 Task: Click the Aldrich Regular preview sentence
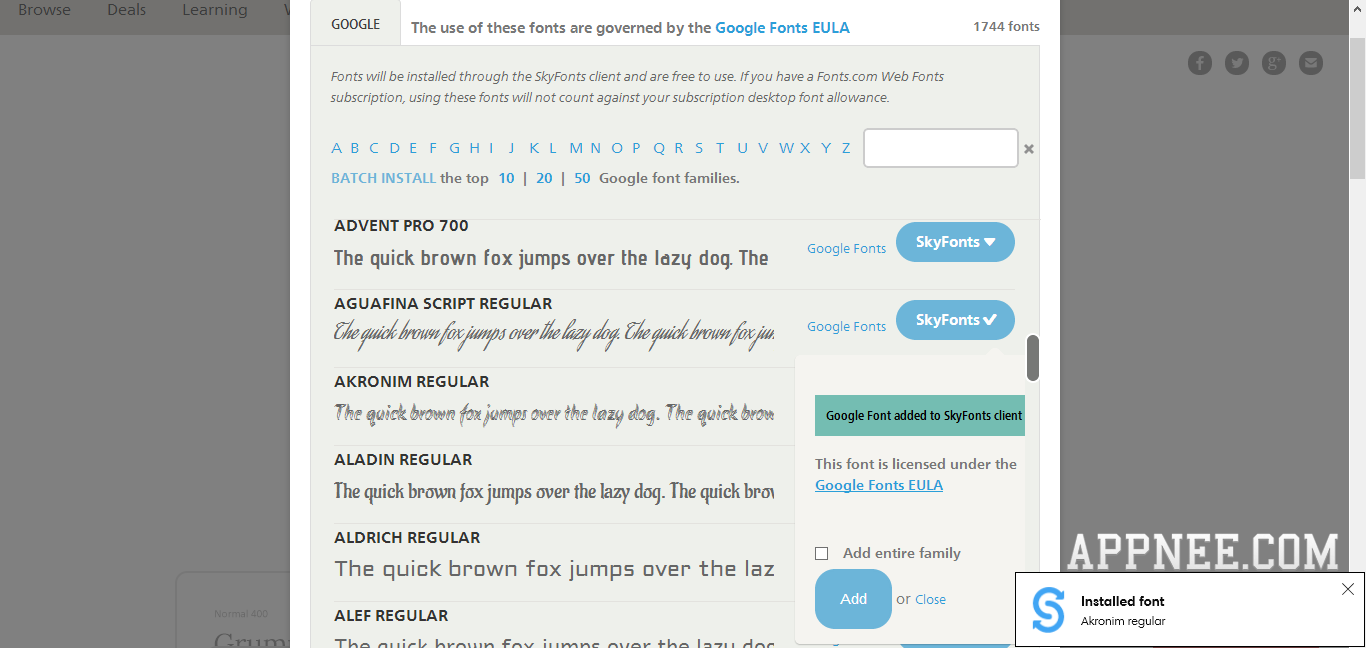click(554, 569)
